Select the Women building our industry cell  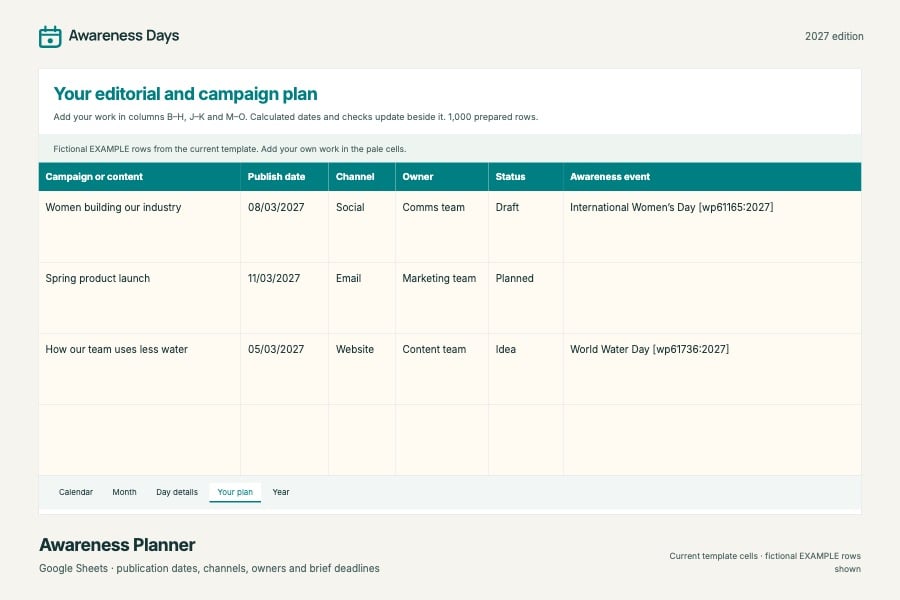point(139,227)
